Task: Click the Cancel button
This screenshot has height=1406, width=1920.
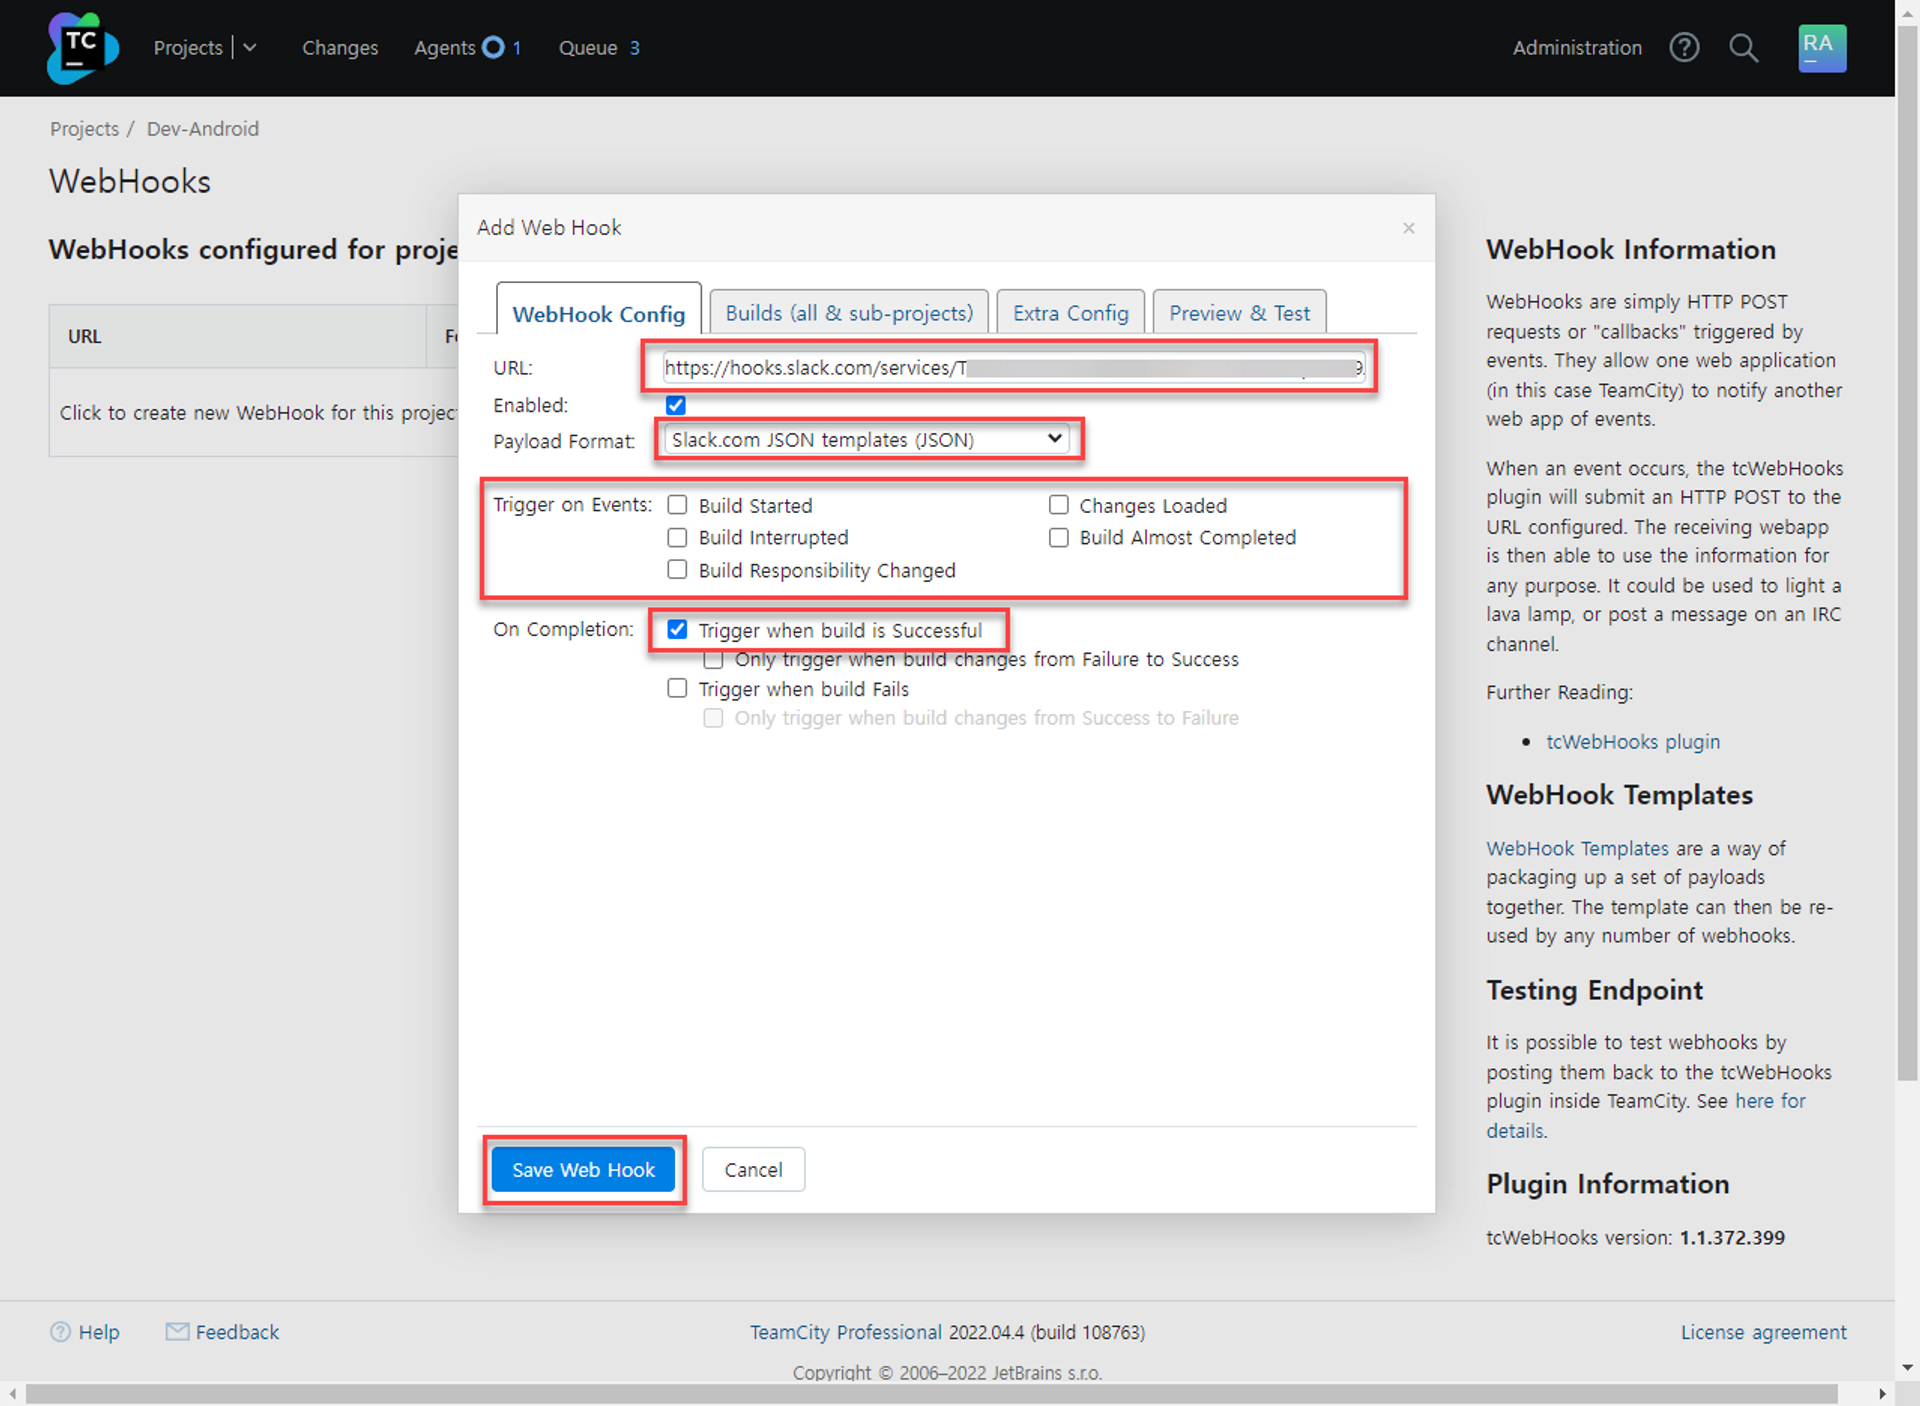Action: (753, 1169)
